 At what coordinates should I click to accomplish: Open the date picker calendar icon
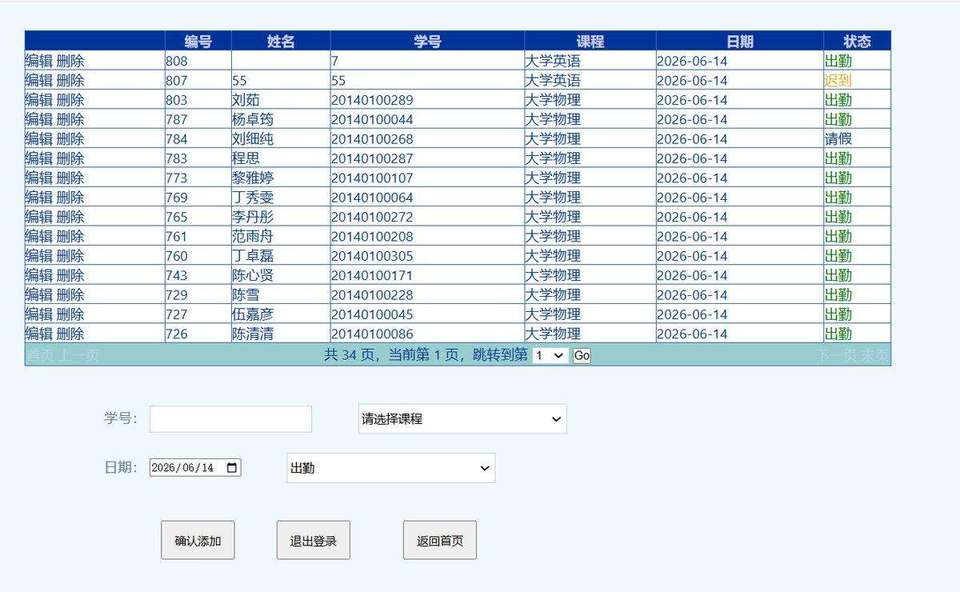tap(232, 468)
